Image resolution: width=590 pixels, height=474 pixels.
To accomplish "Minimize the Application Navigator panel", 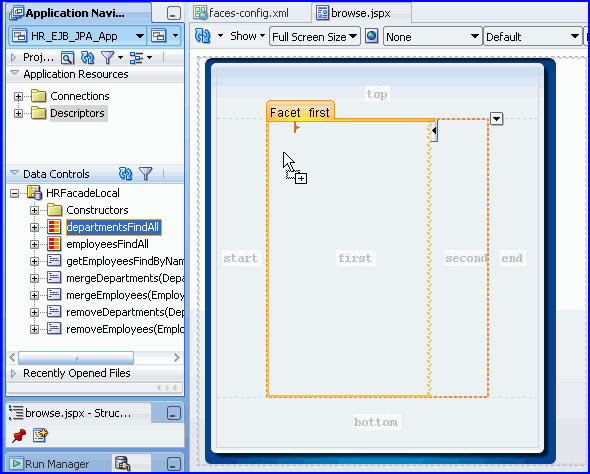I will (173, 14).
